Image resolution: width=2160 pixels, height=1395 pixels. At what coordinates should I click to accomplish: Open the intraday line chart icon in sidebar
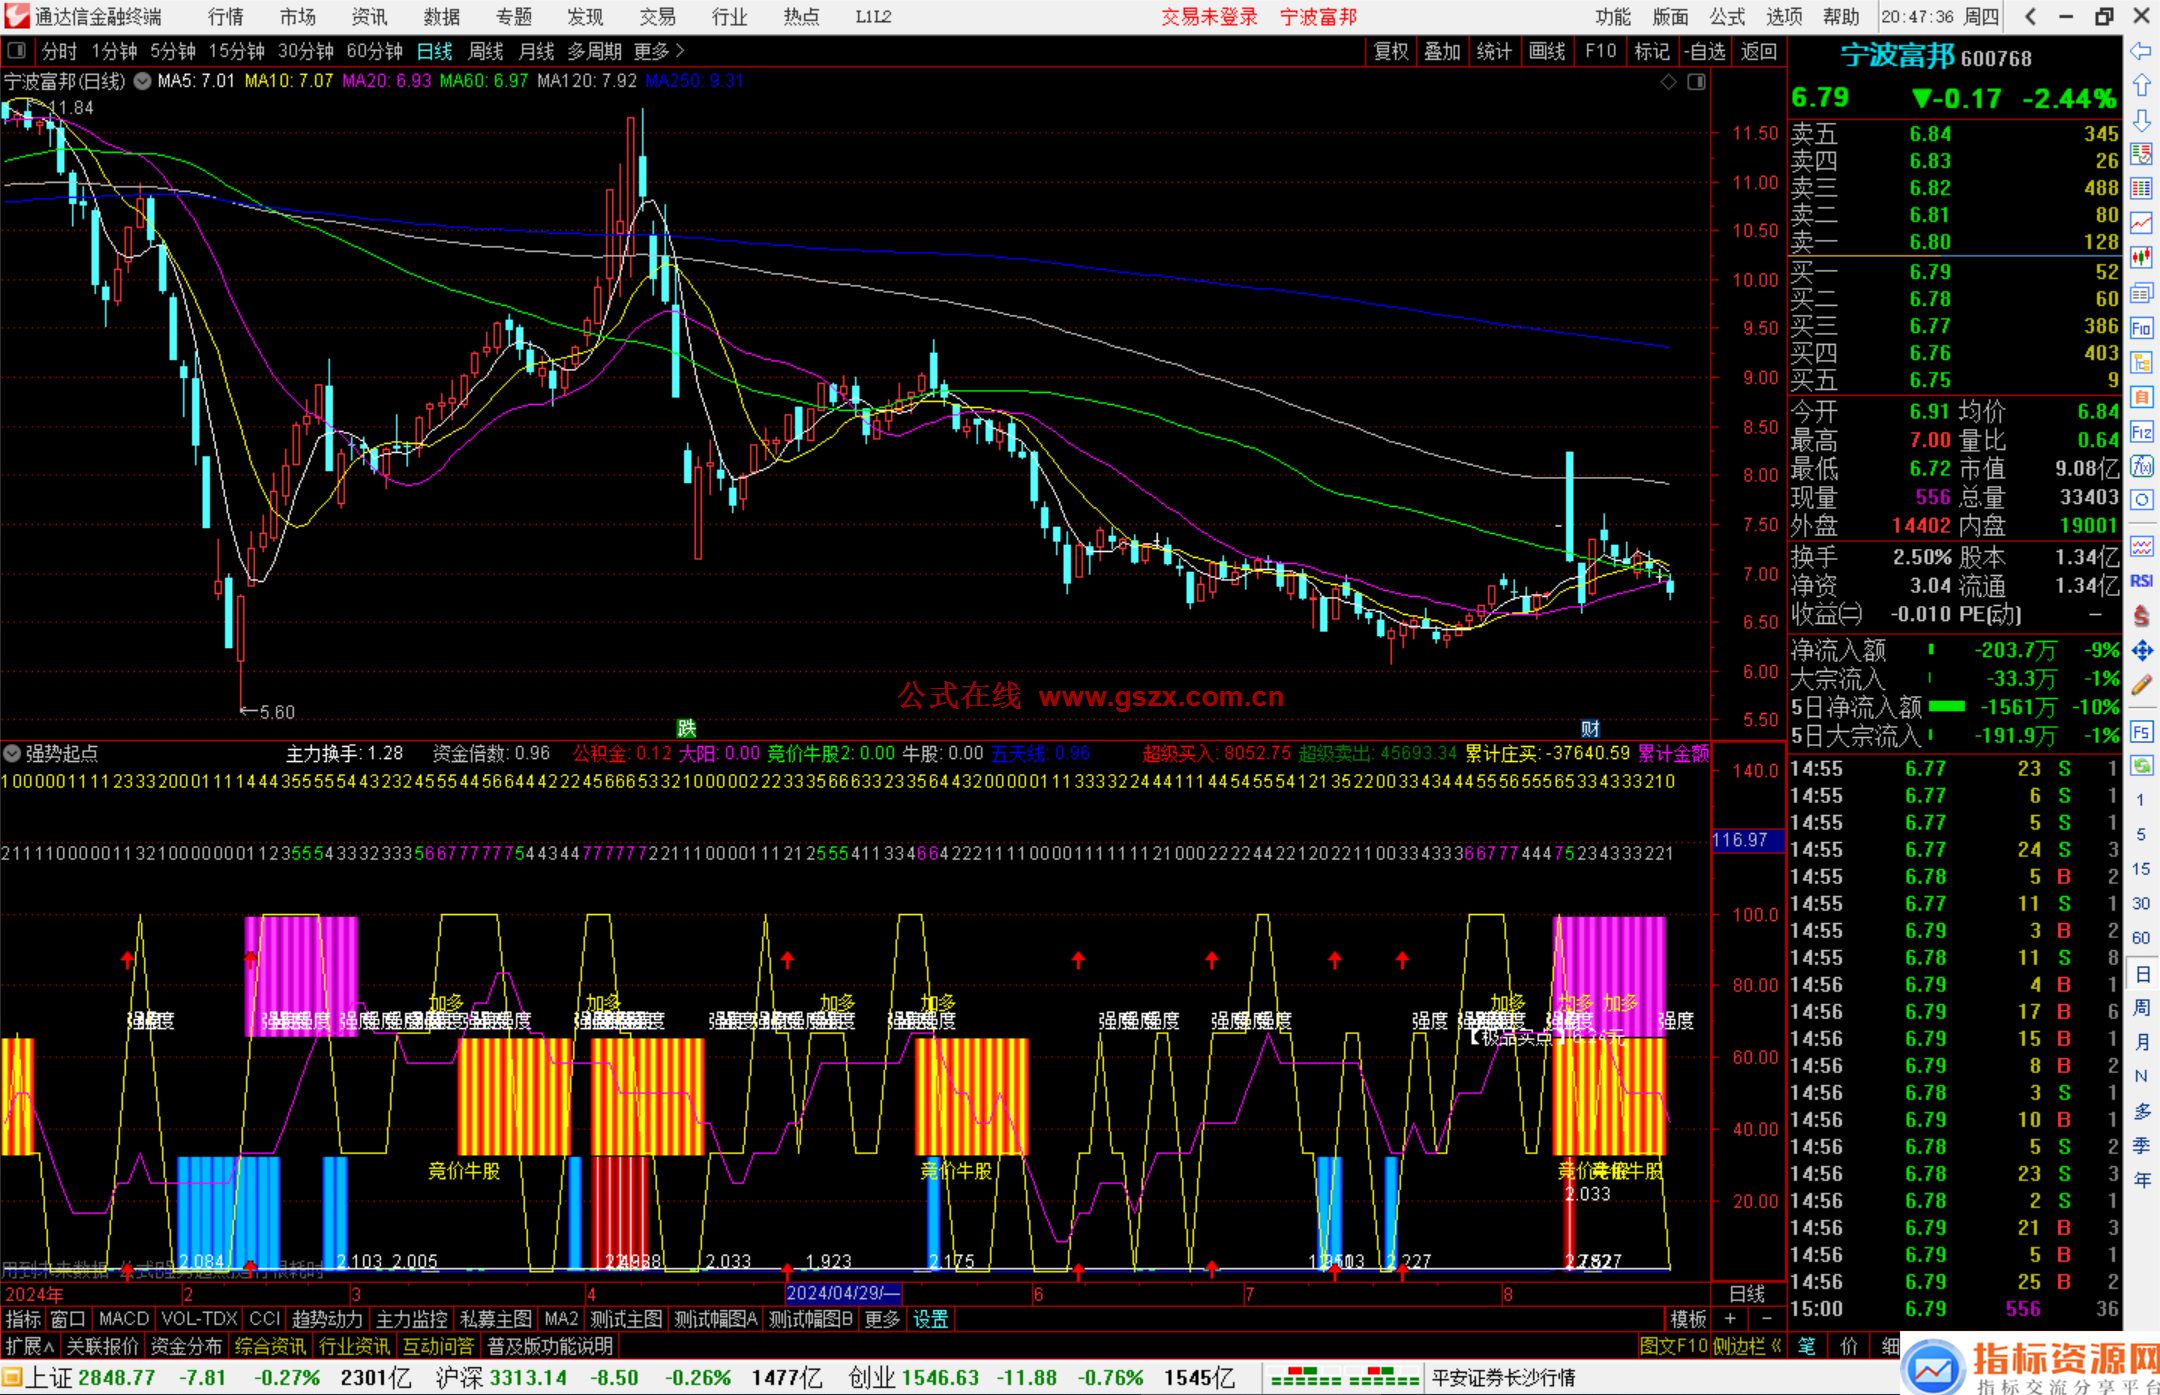[x=2141, y=223]
